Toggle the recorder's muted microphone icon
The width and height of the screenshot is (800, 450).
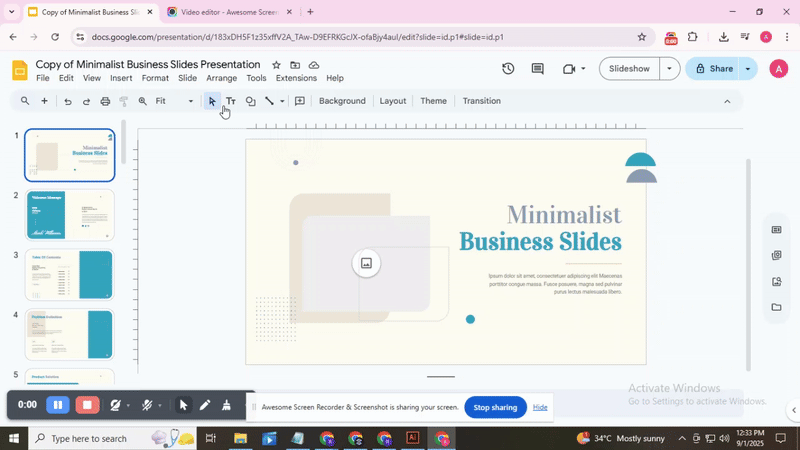click(x=147, y=405)
